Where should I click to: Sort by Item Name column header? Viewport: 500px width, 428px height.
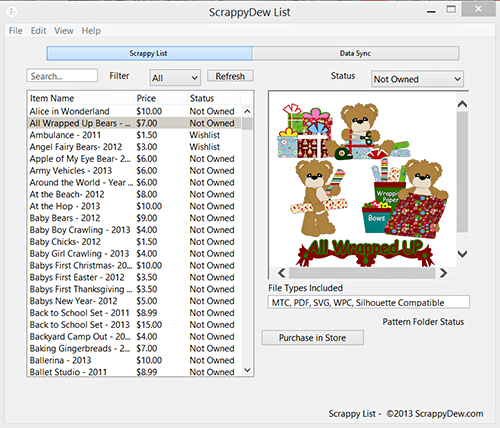pyautogui.click(x=80, y=98)
